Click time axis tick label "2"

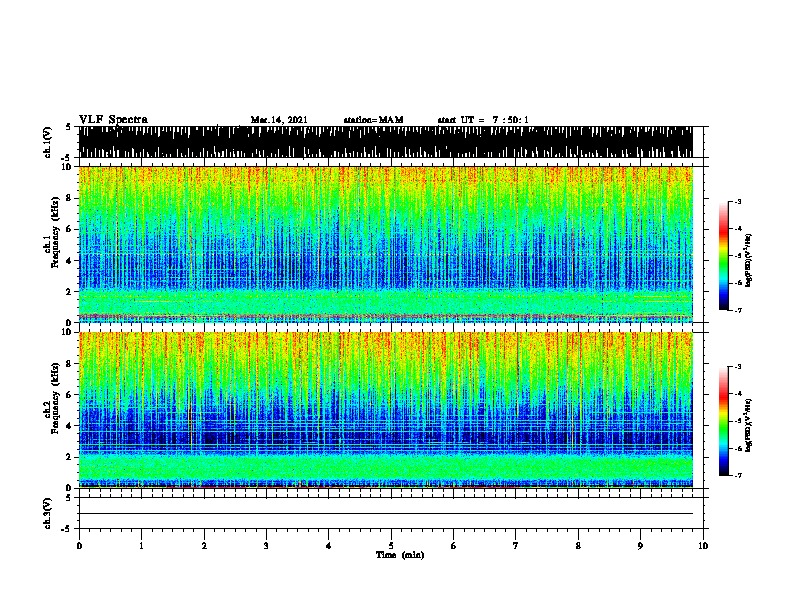(204, 546)
